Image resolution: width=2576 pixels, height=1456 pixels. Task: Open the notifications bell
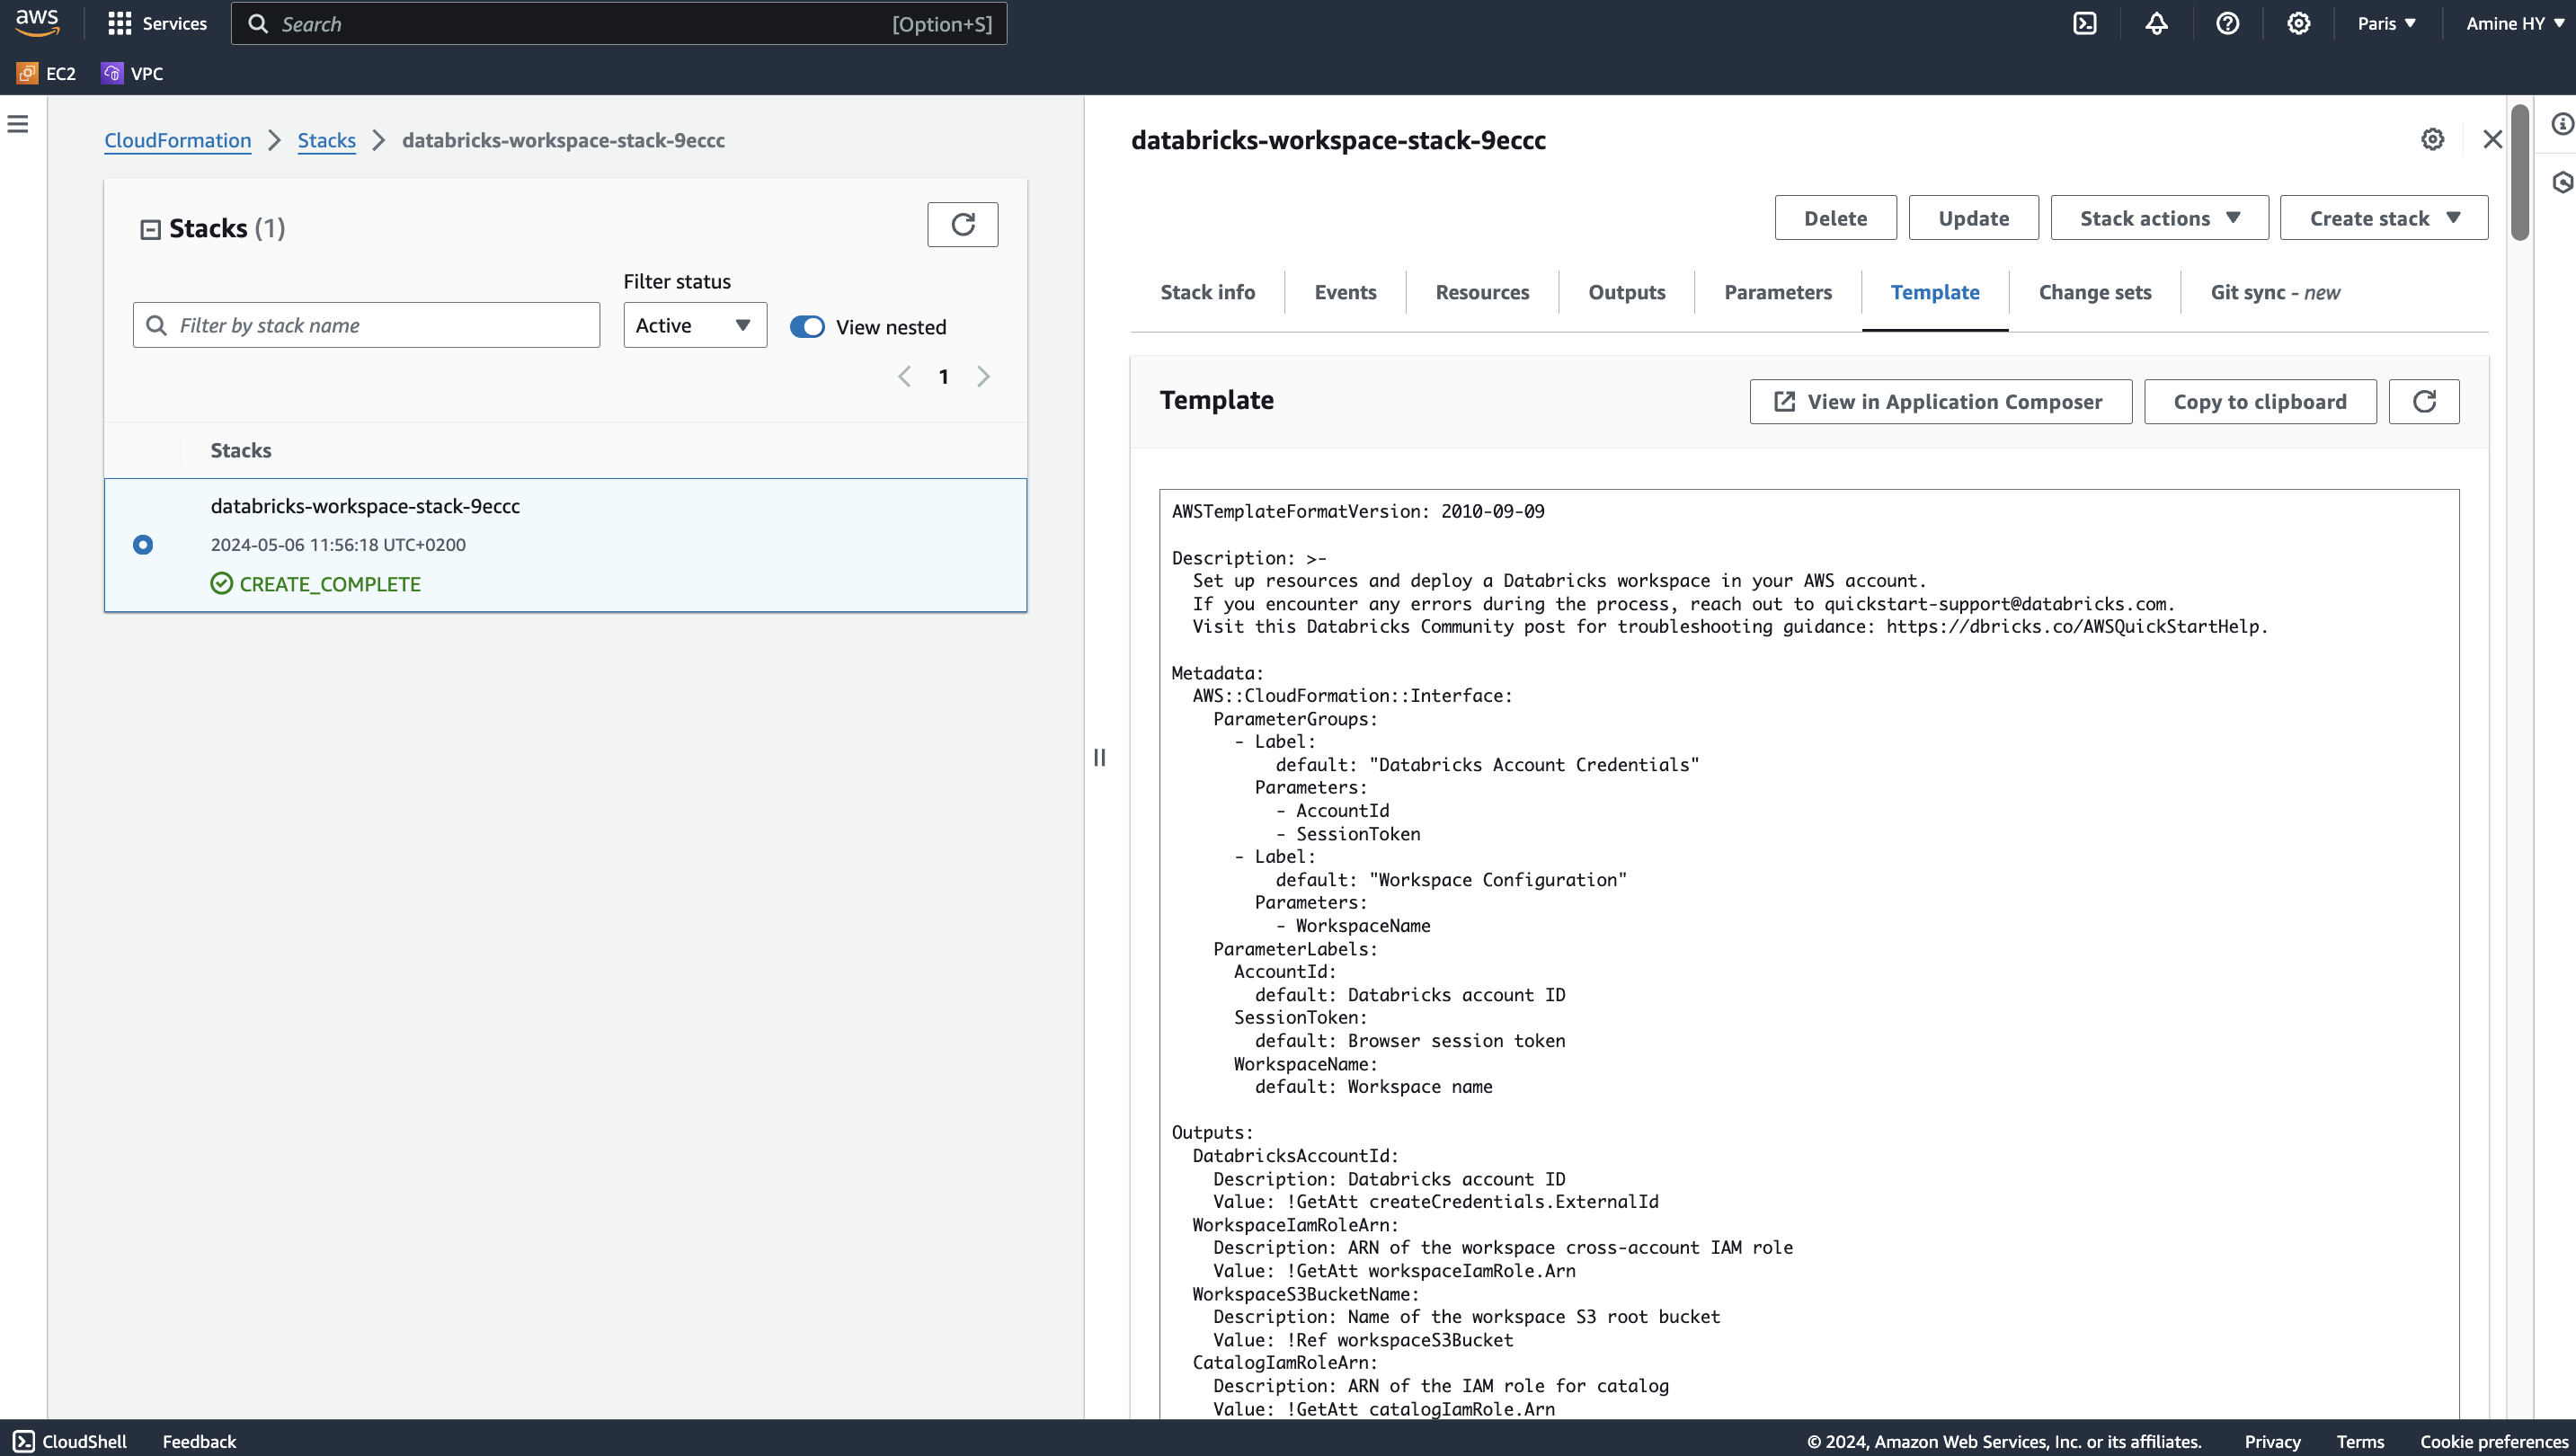(2156, 23)
